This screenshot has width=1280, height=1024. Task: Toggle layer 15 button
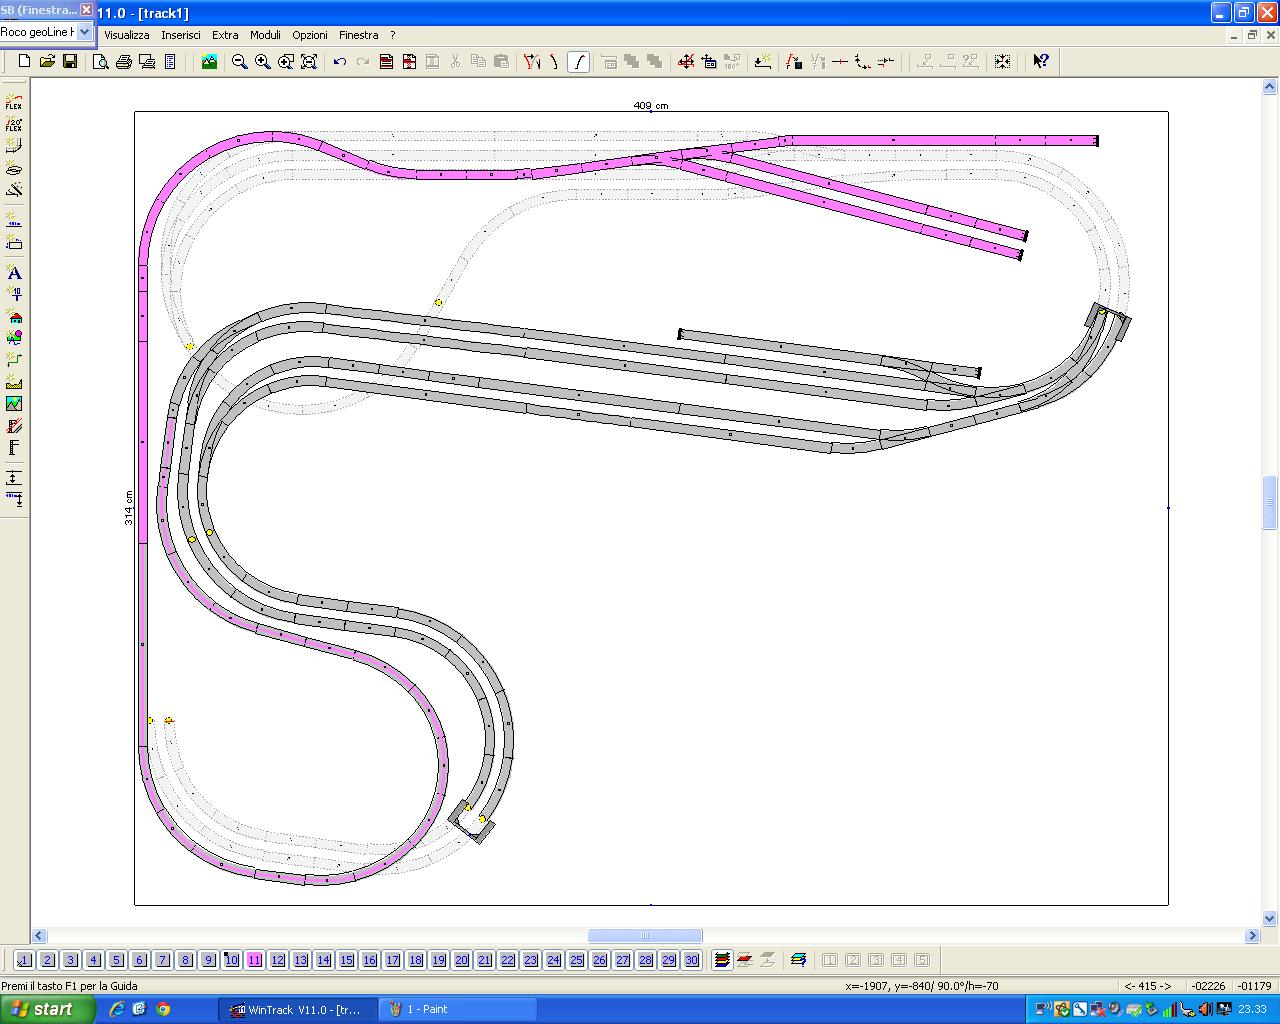point(346,960)
